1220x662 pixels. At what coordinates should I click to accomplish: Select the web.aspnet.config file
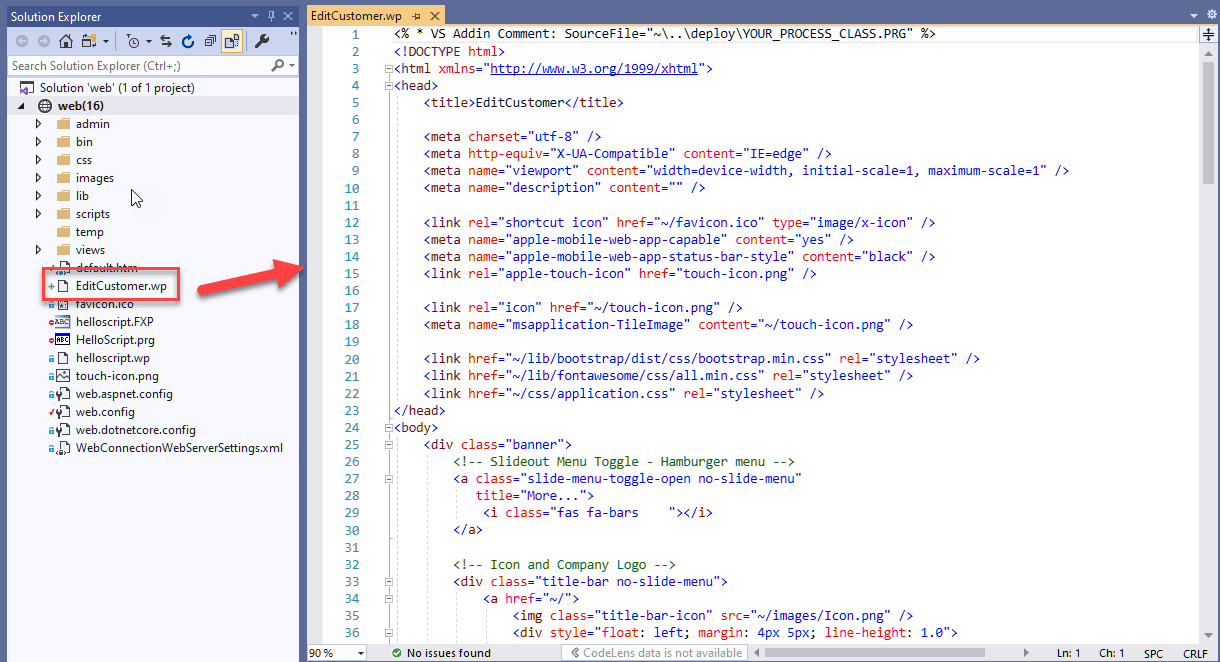(x=124, y=394)
